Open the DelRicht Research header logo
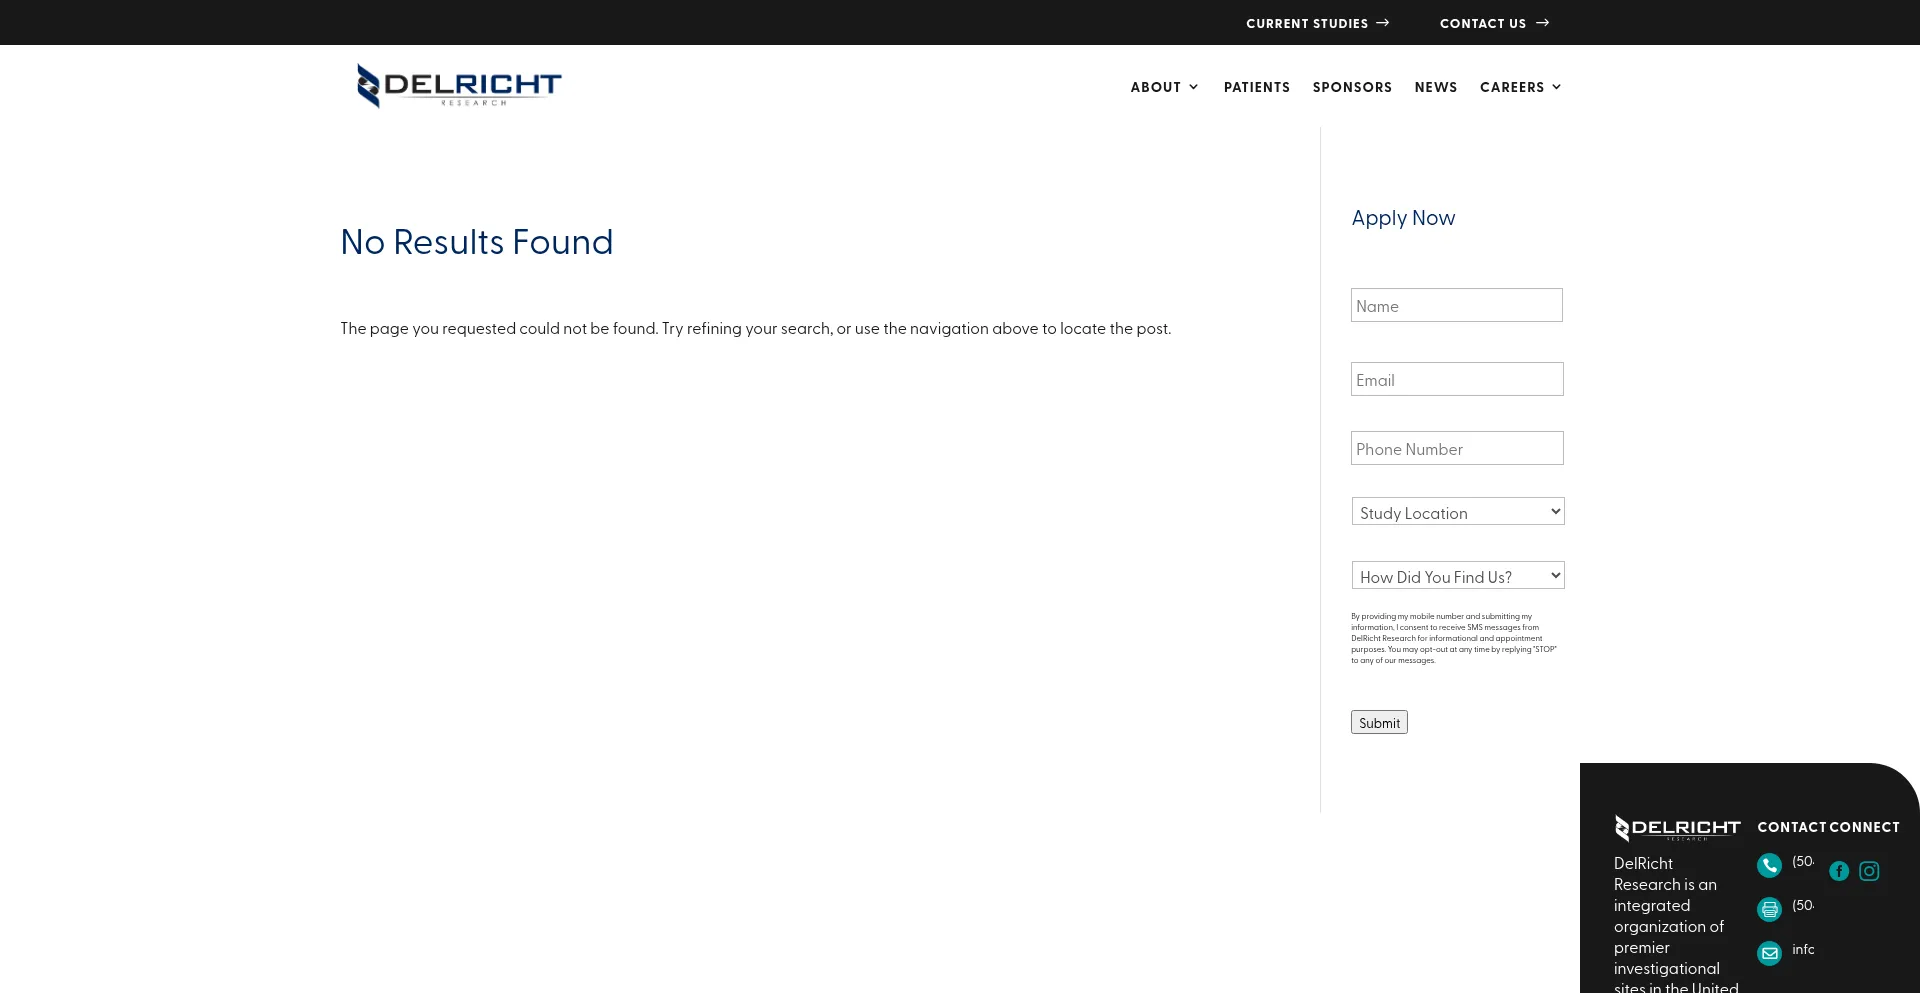This screenshot has height=993, width=1920. click(459, 86)
